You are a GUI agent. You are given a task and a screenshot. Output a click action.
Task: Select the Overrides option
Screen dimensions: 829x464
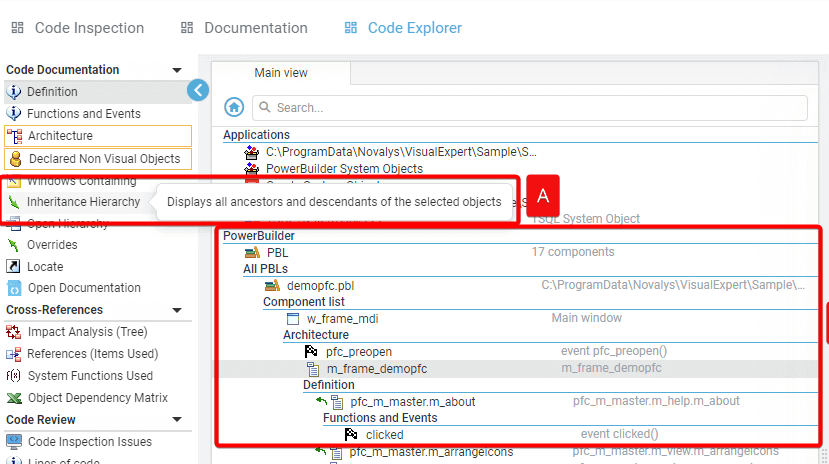52,245
